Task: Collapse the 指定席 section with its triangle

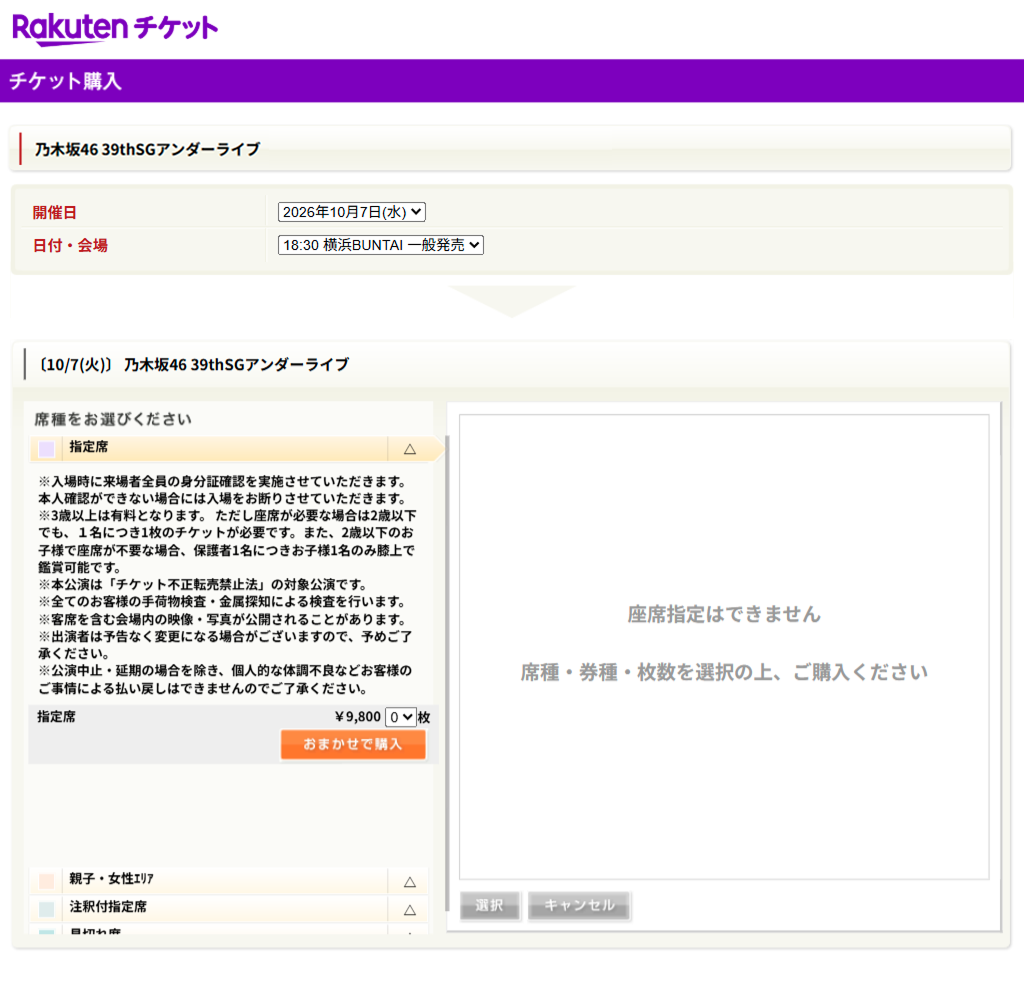Action: click(409, 449)
